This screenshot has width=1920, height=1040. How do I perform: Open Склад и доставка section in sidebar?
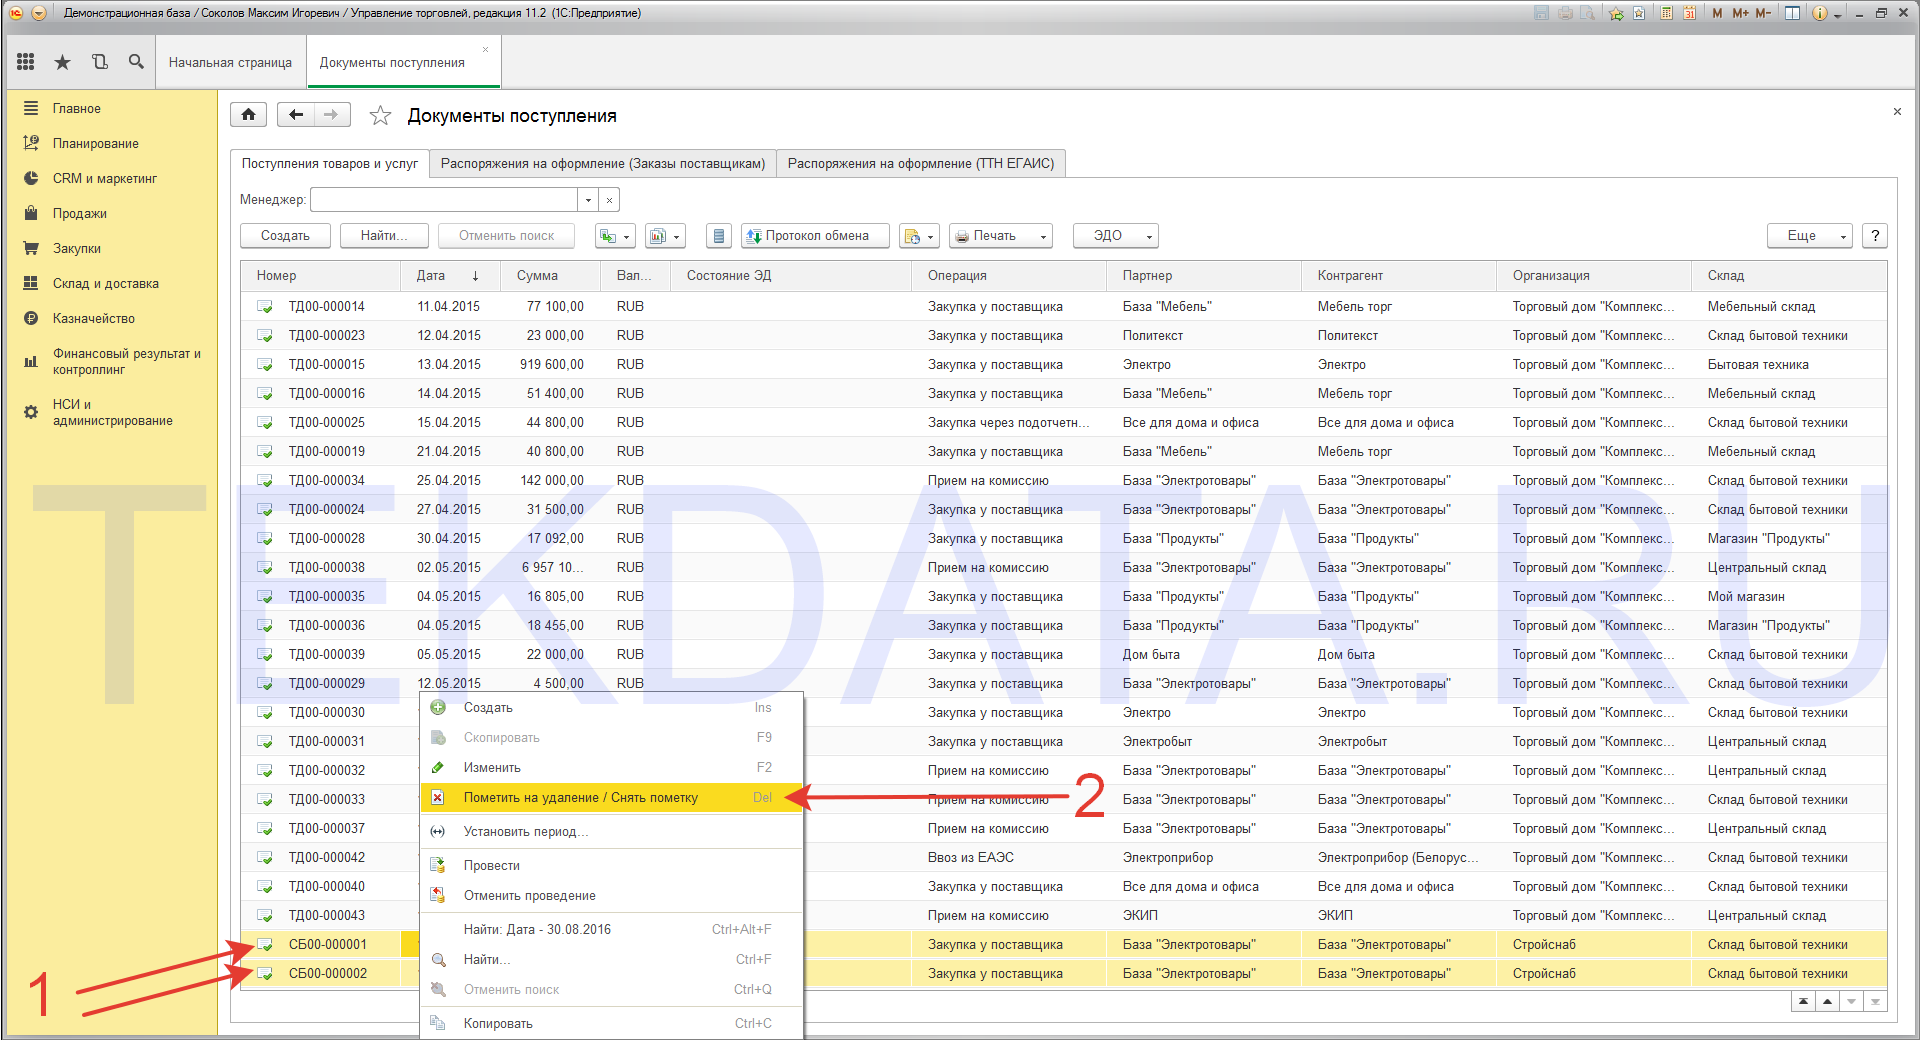coord(105,284)
